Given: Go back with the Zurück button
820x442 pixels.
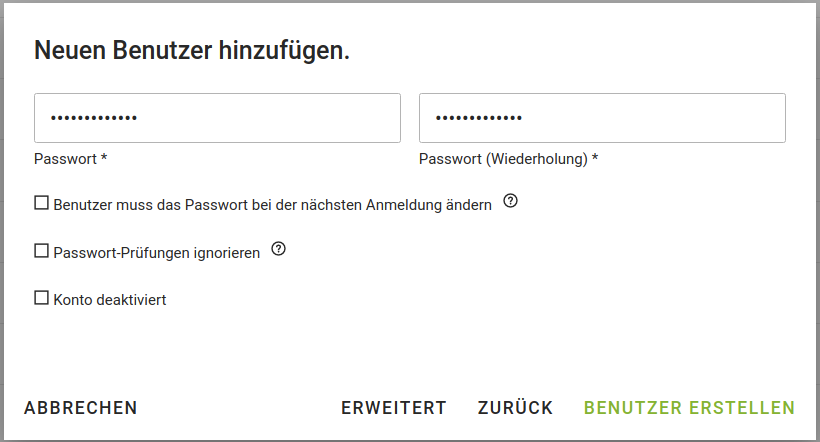Looking at the screenshot, I should tap(515, 408).
